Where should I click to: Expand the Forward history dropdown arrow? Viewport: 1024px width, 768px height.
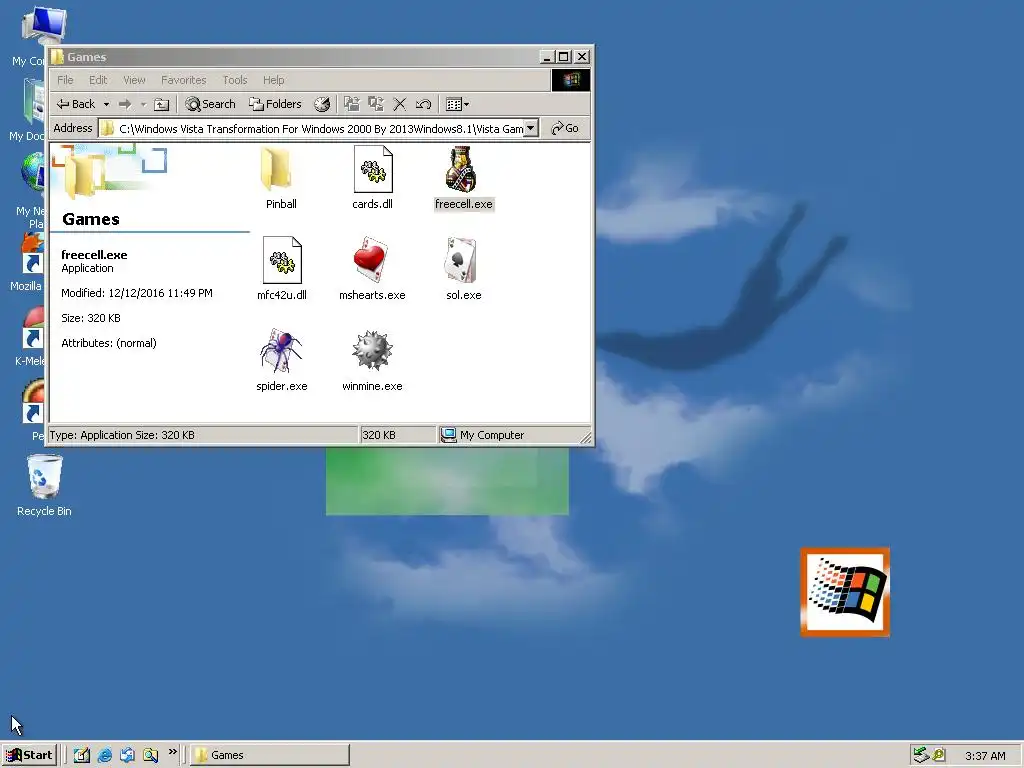point(143,104)
